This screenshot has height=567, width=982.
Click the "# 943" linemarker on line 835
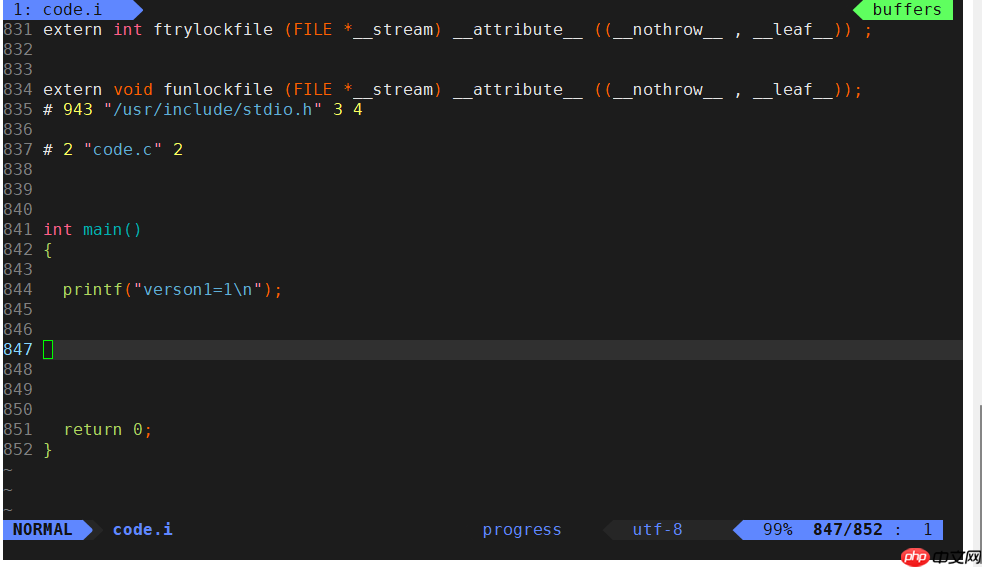click(x=68, y=110)
